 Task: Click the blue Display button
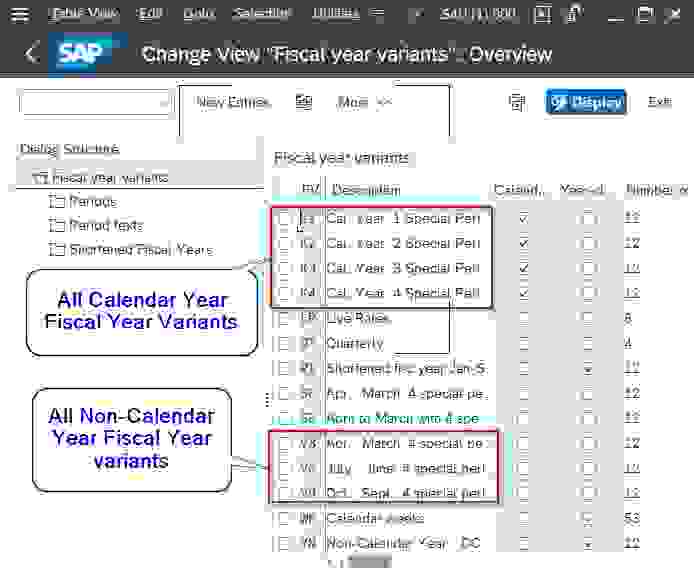point(586,102)
